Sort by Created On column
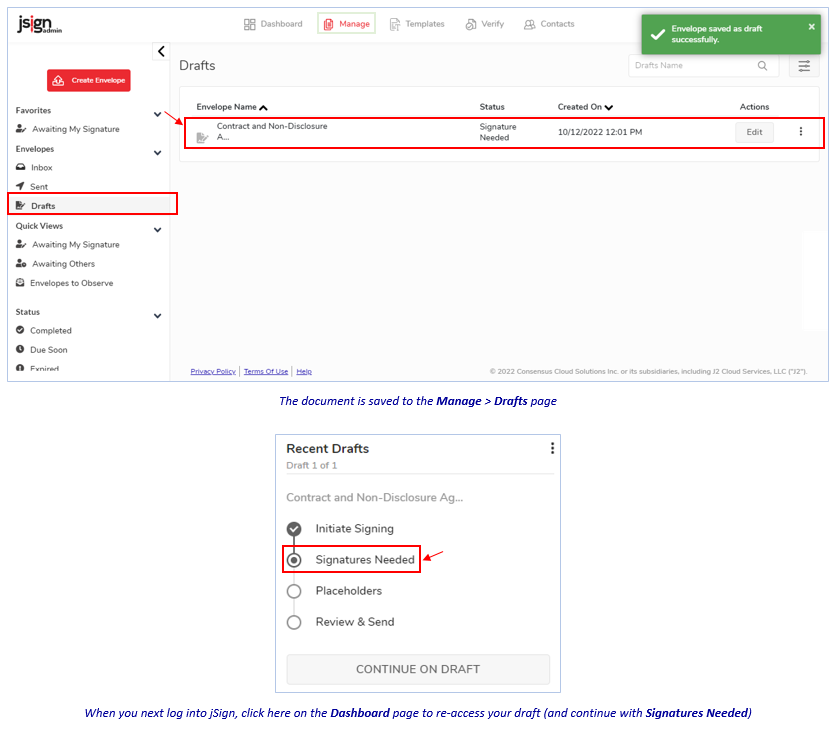Screen dimensions: 836x730 click(585, 107)
